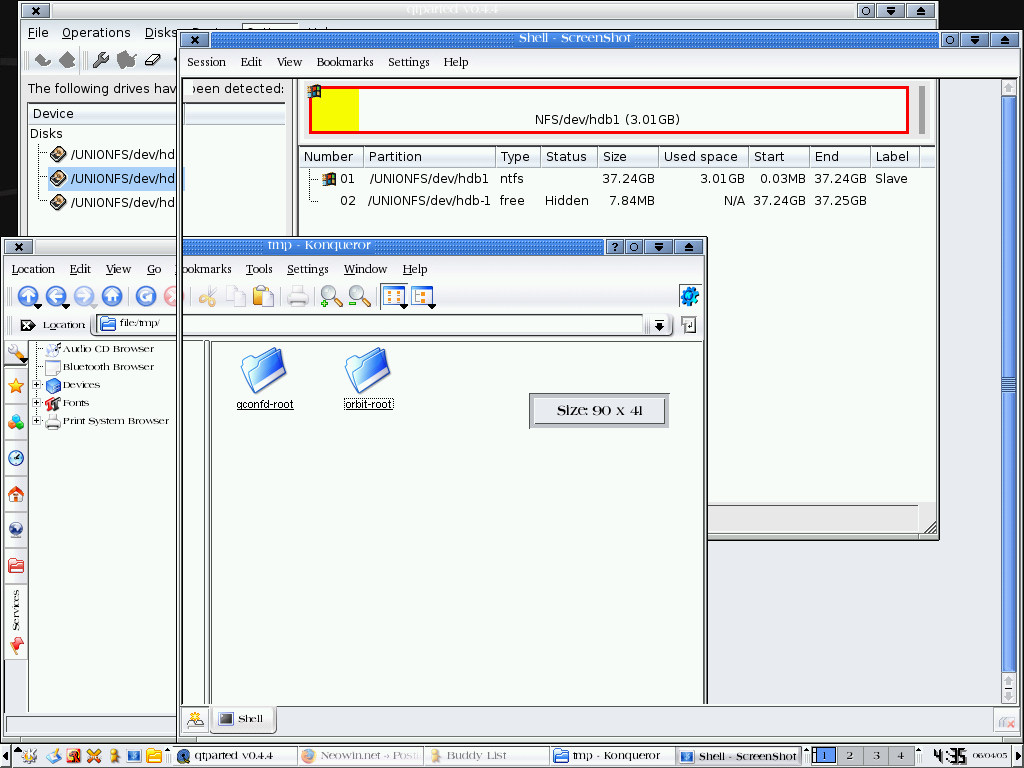1024x768 pixels.
Task: Open the gear settings icon in Konqueror toolbar
Action: (689, 295)
